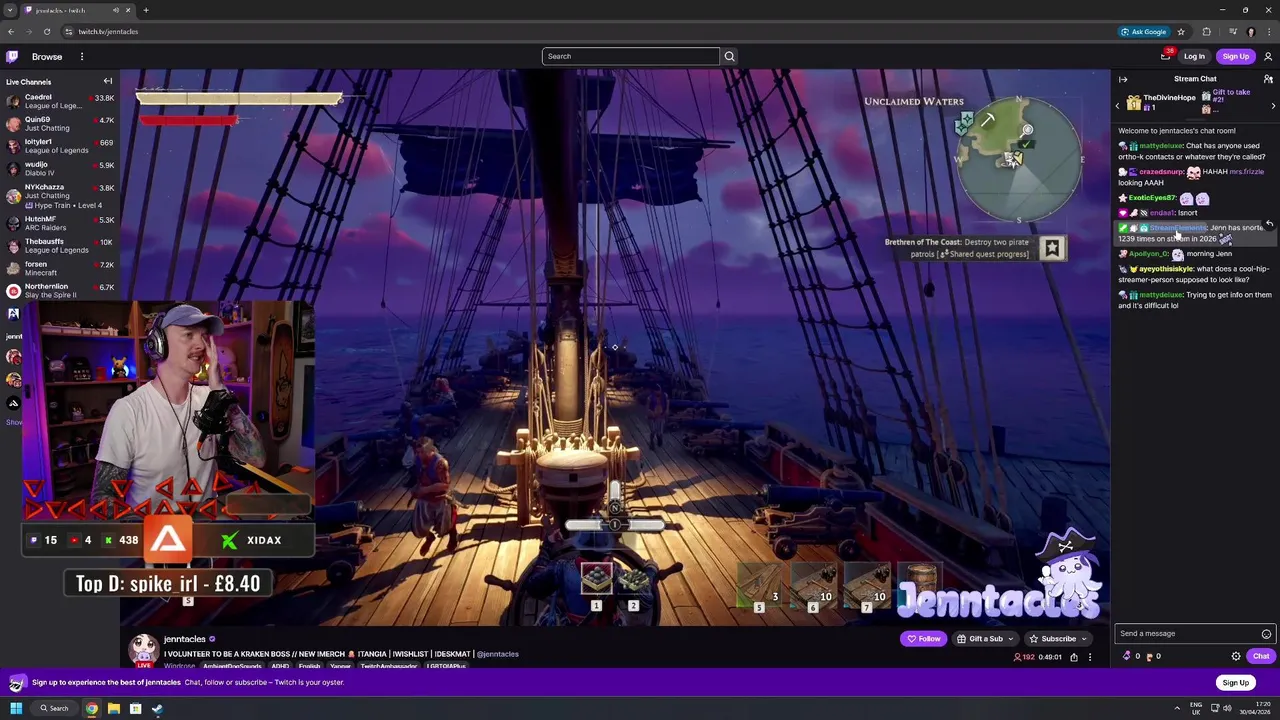1280x720 pixels.
Task: Open Chrome from the taskbar
Action: pos(92,709)
